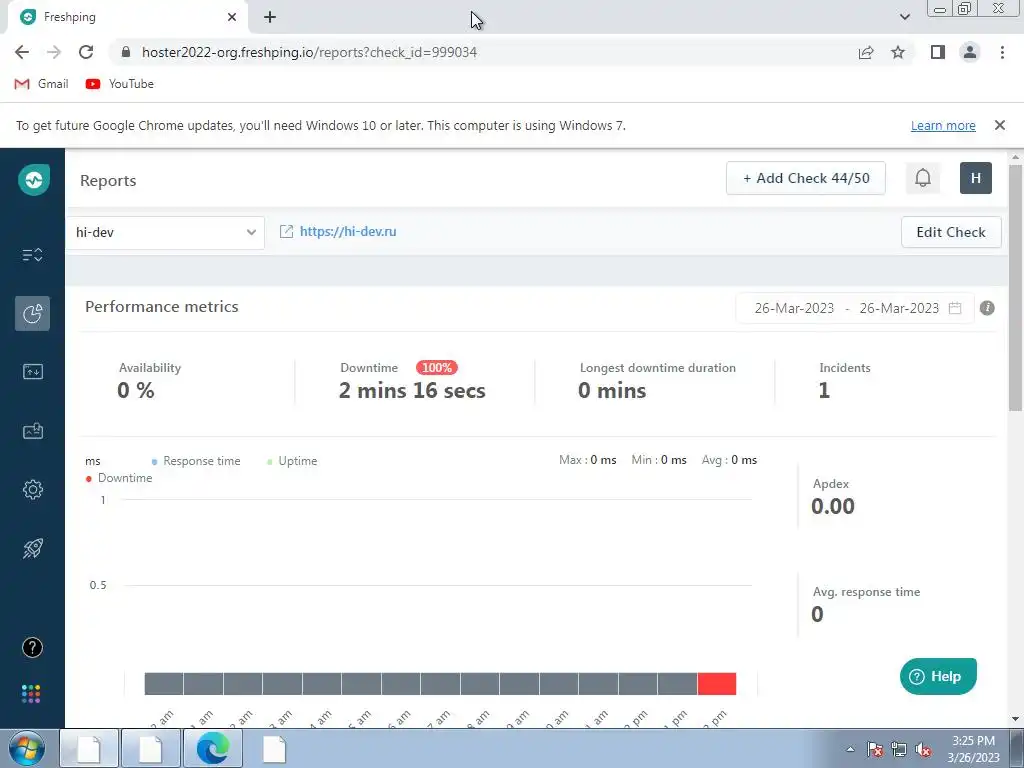Toggle Uptime legend series
The width and height of the screenshot is (1024, 768).
point(292,461)
